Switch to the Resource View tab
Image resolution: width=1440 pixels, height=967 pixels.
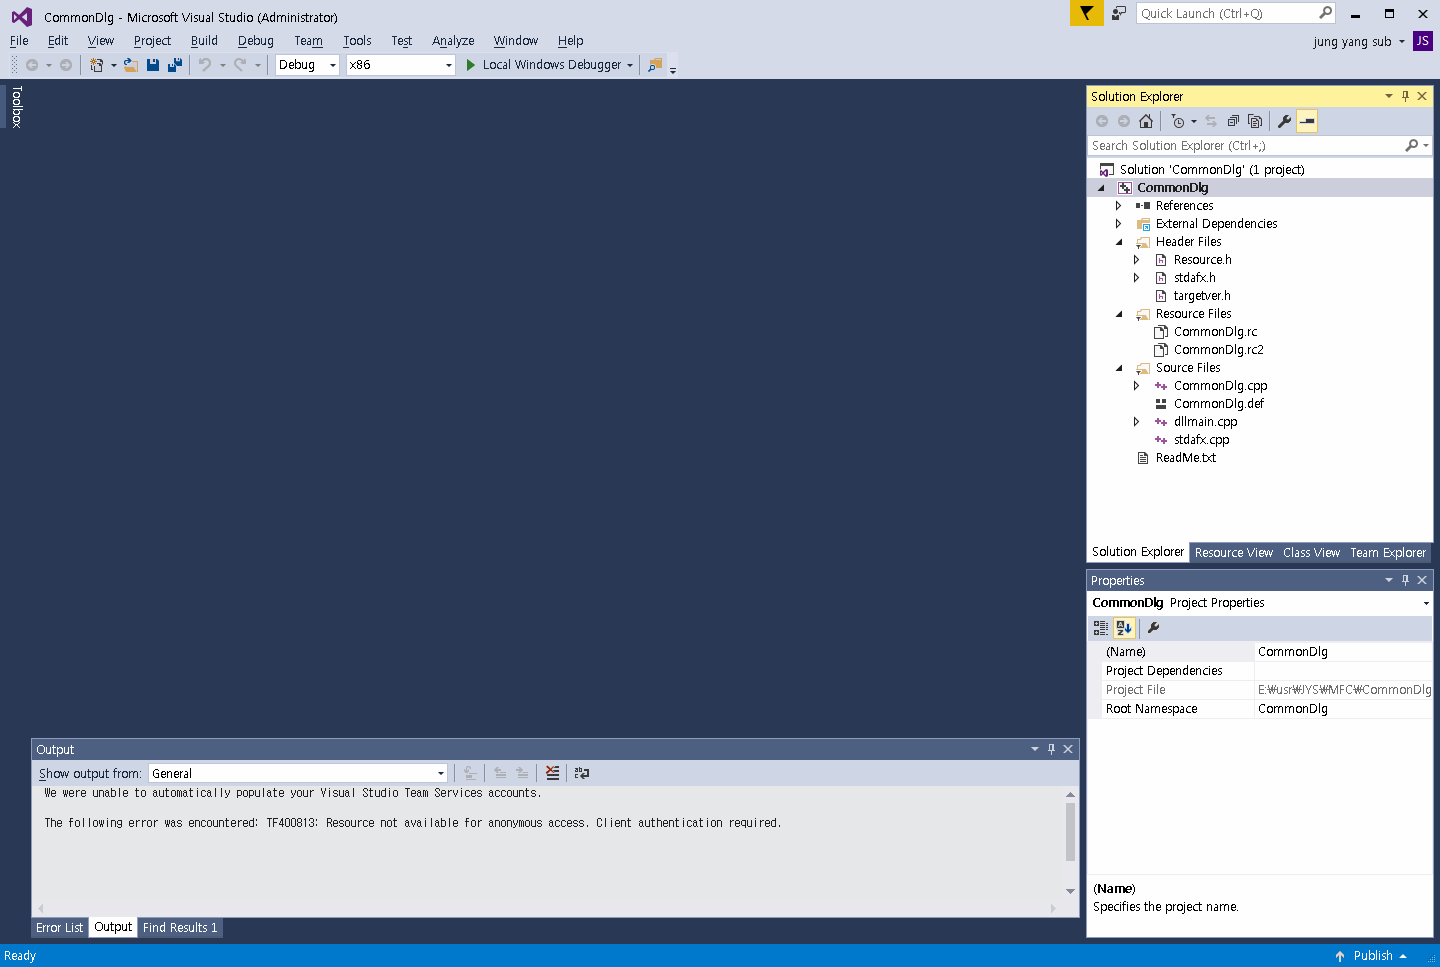tap(1234, 553)
